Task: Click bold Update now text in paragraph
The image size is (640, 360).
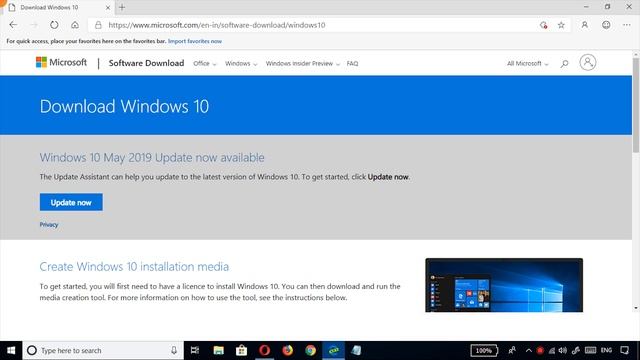Action: pyautogui.click(x=388, y=177)
